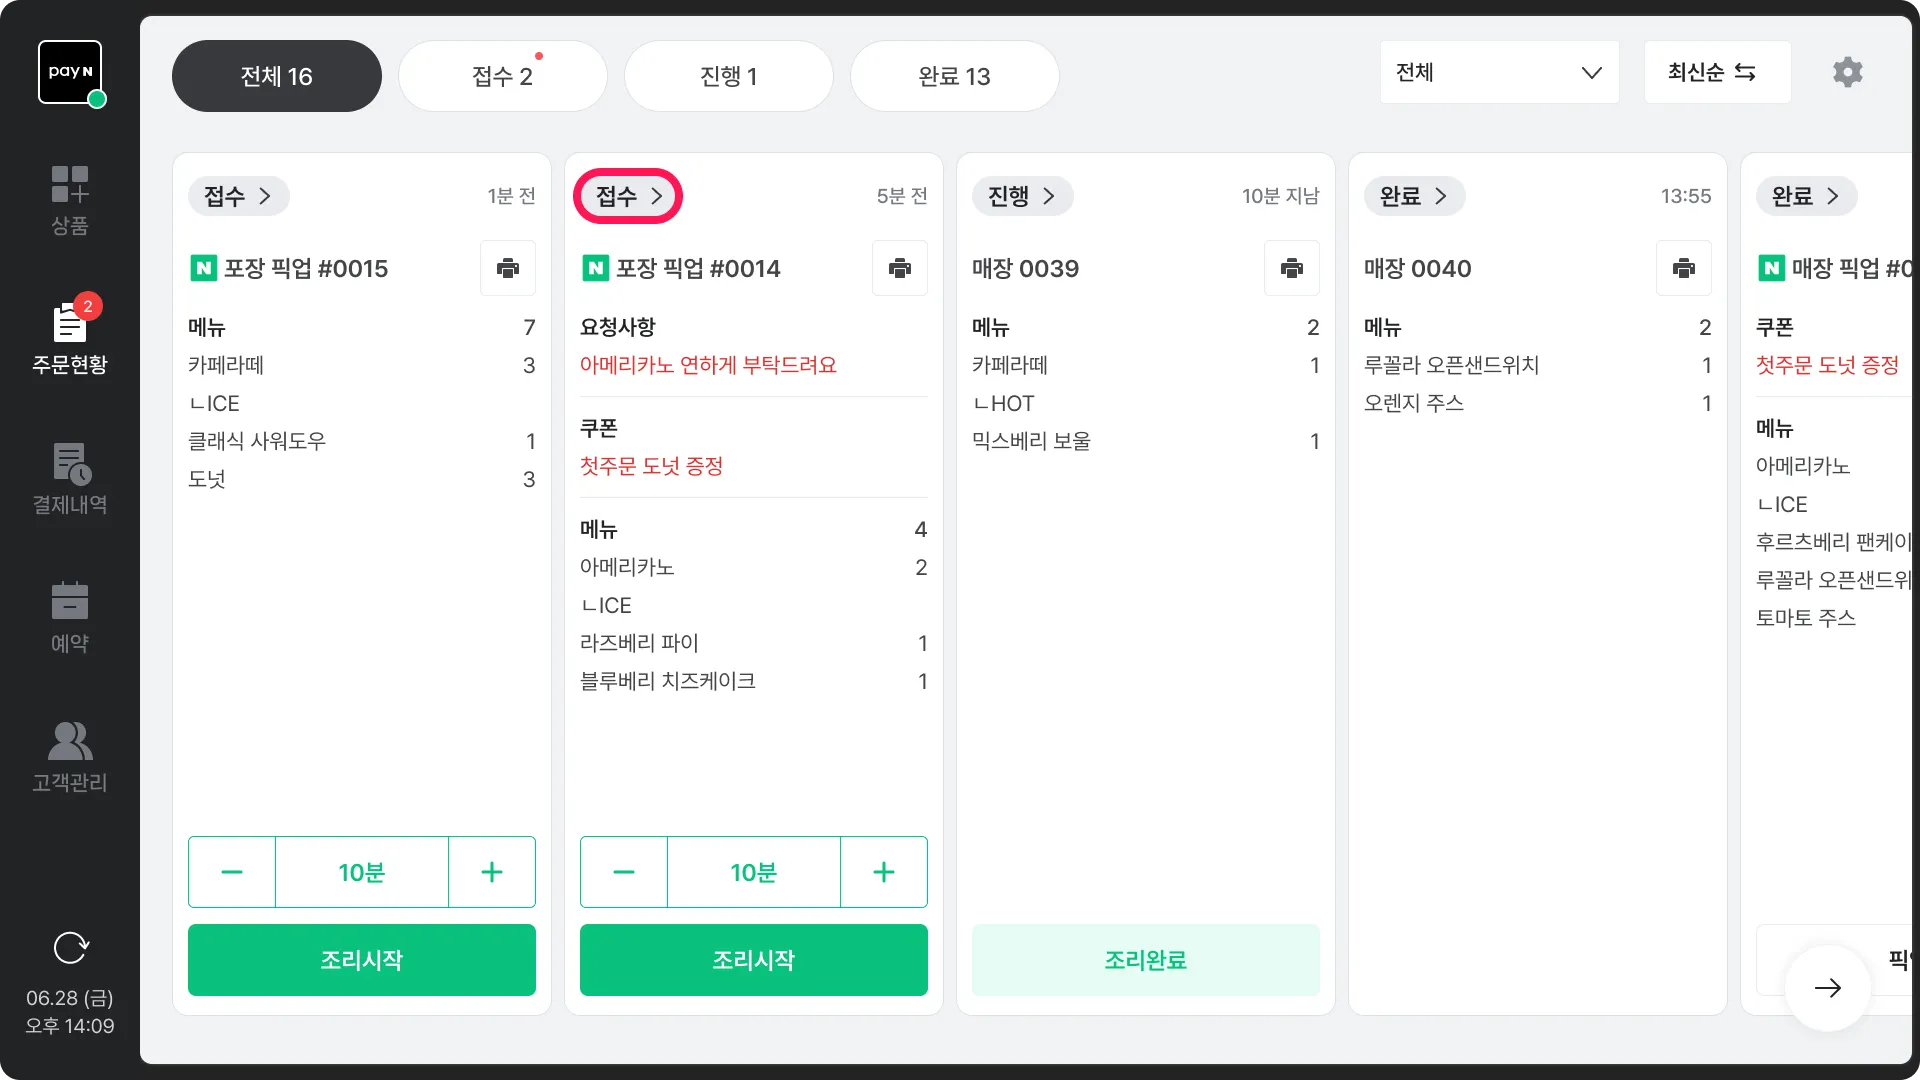
Task: Switch to the 완료 13 tab
Action: pyautogui.click(x=954, y=76)
